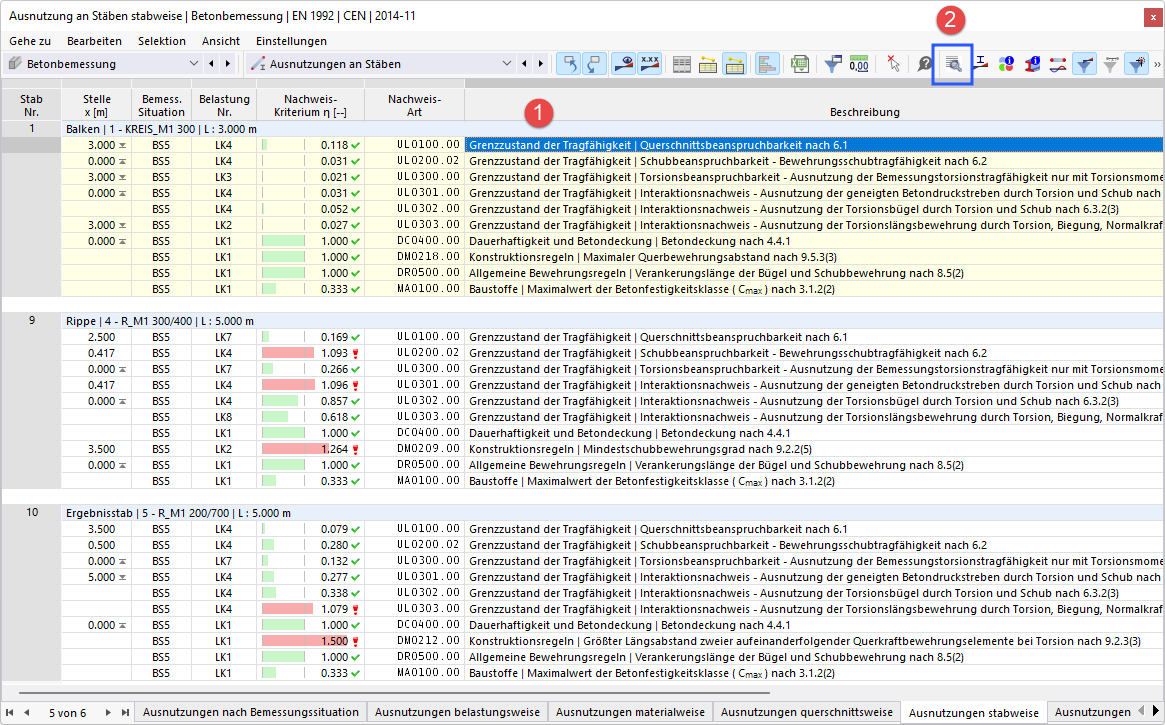Go to previous entry of Betonbemessung selector
This screenshot has height=725, width=1165.
click(x=212, y=64)
